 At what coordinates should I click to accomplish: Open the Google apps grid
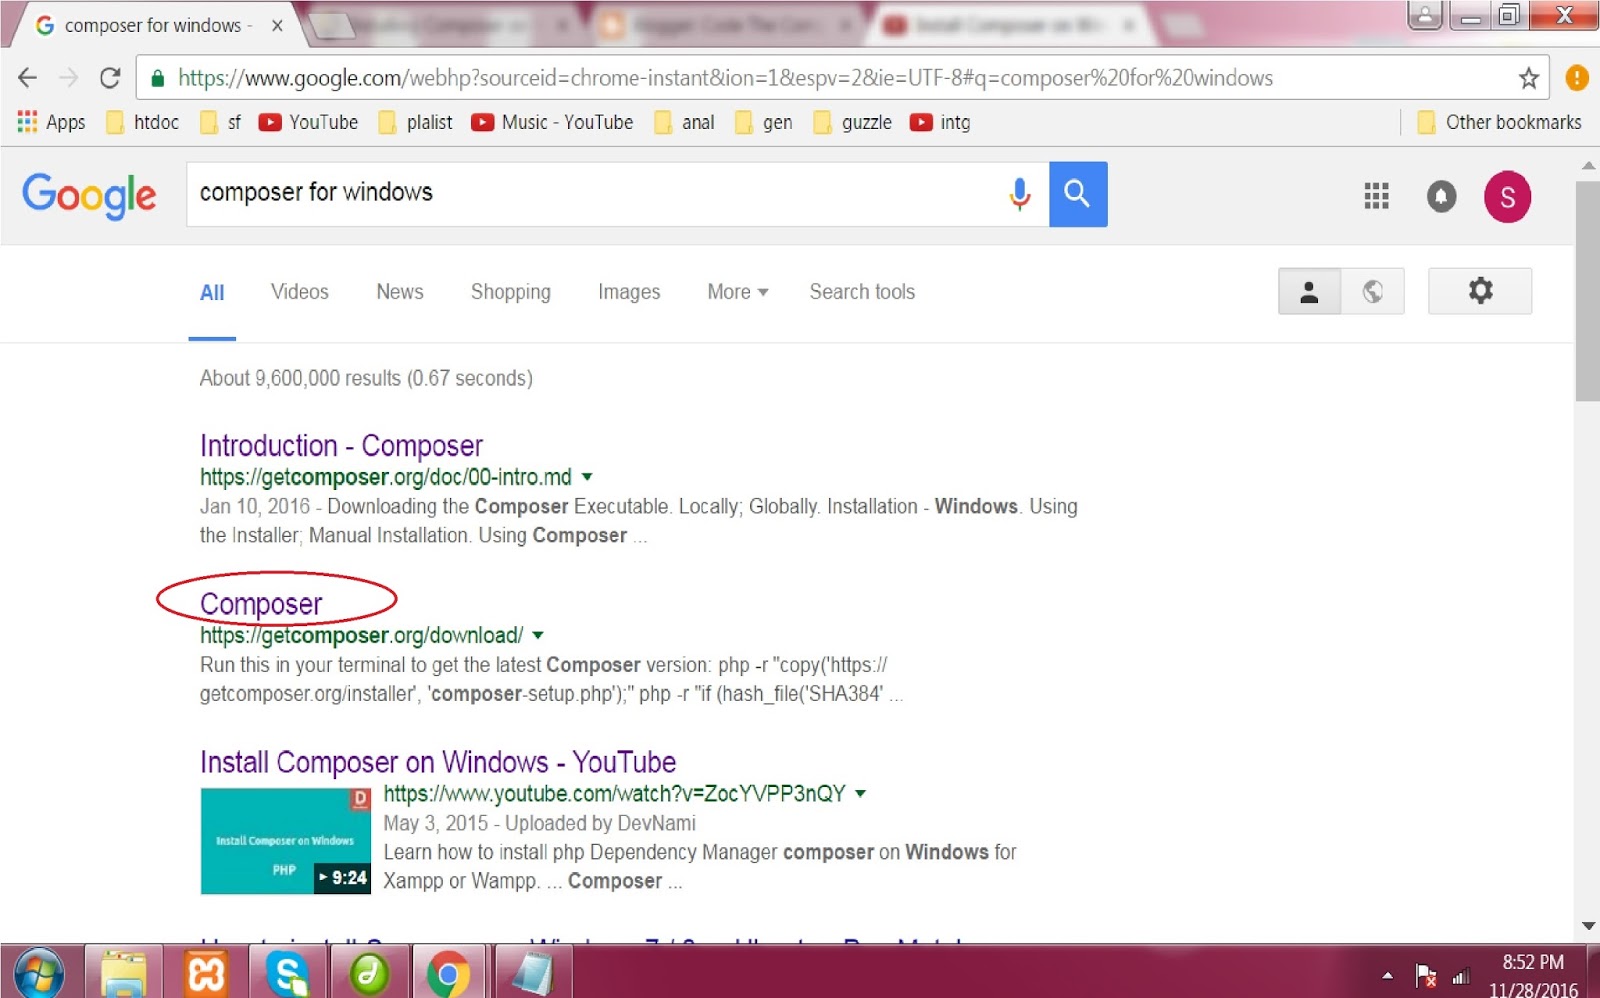coord(1376,196)
